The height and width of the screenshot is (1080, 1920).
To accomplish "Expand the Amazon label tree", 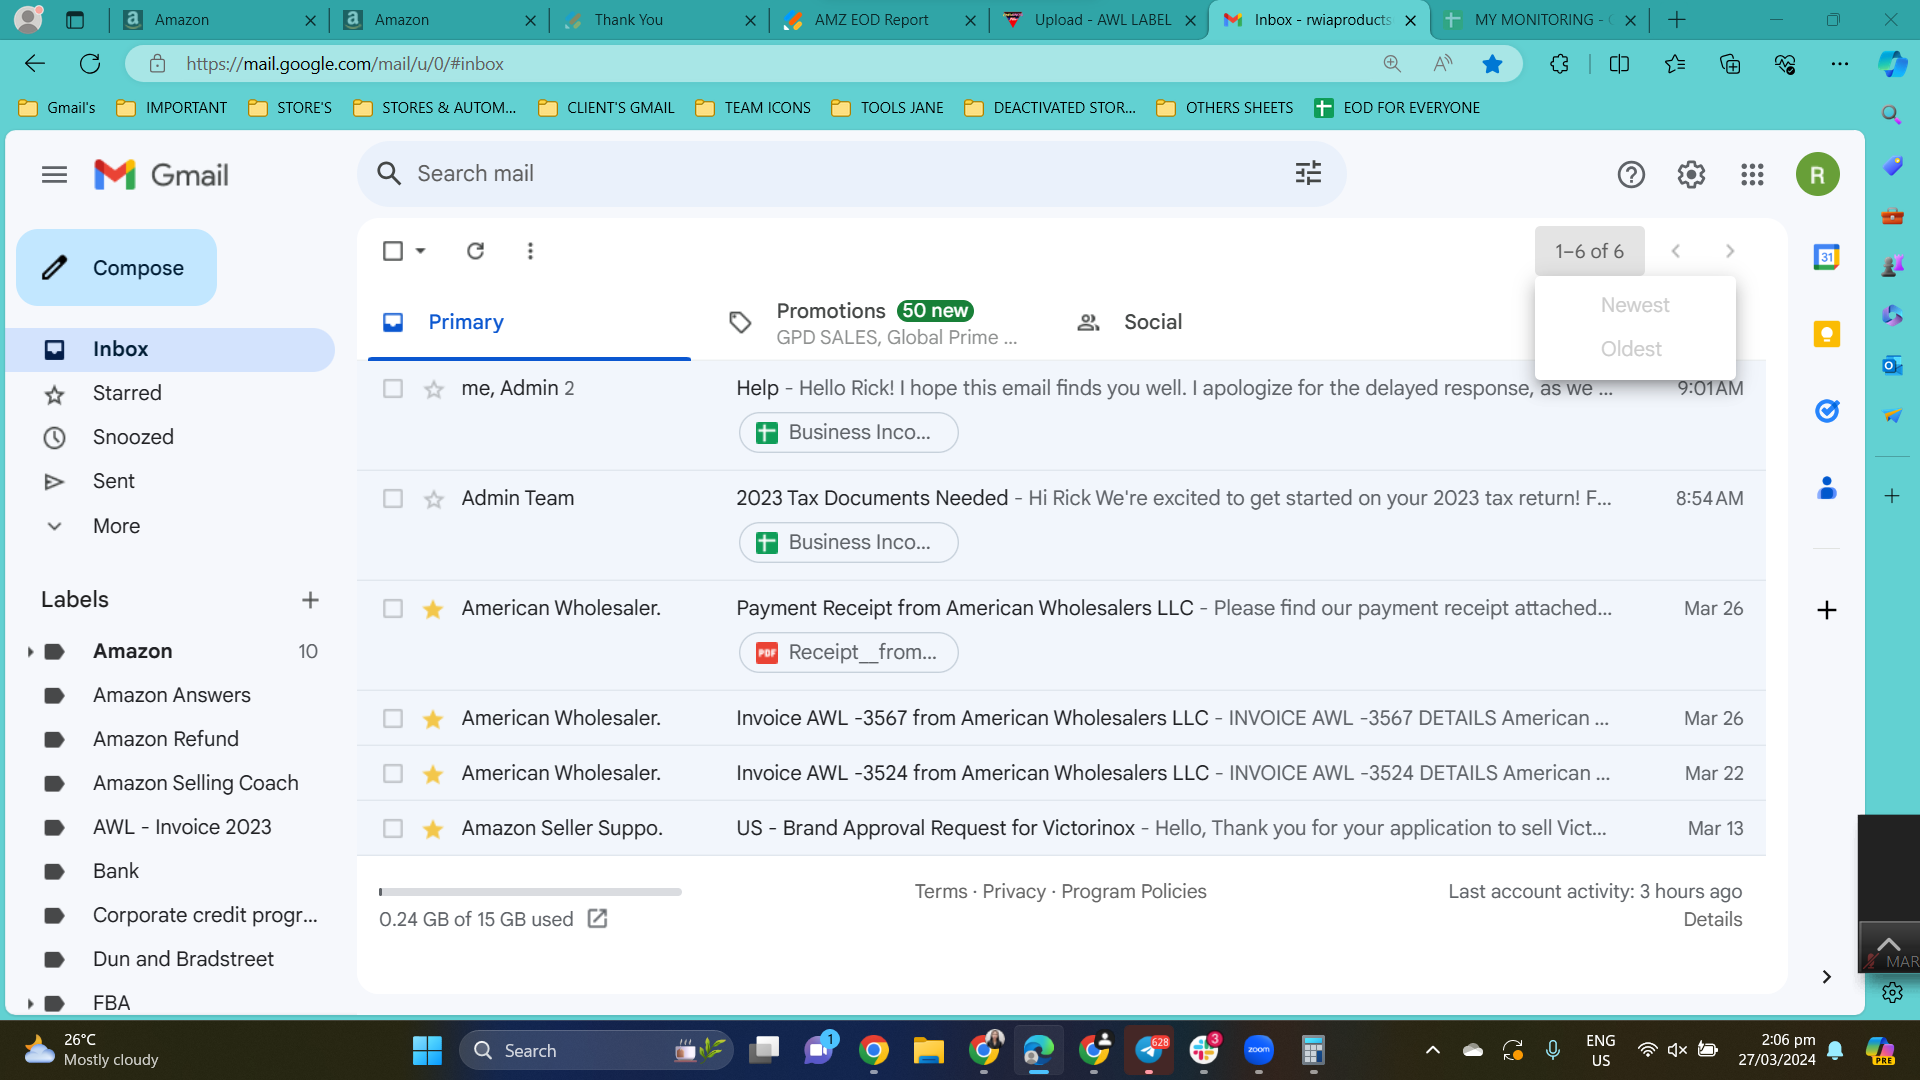I will (30, 652).
